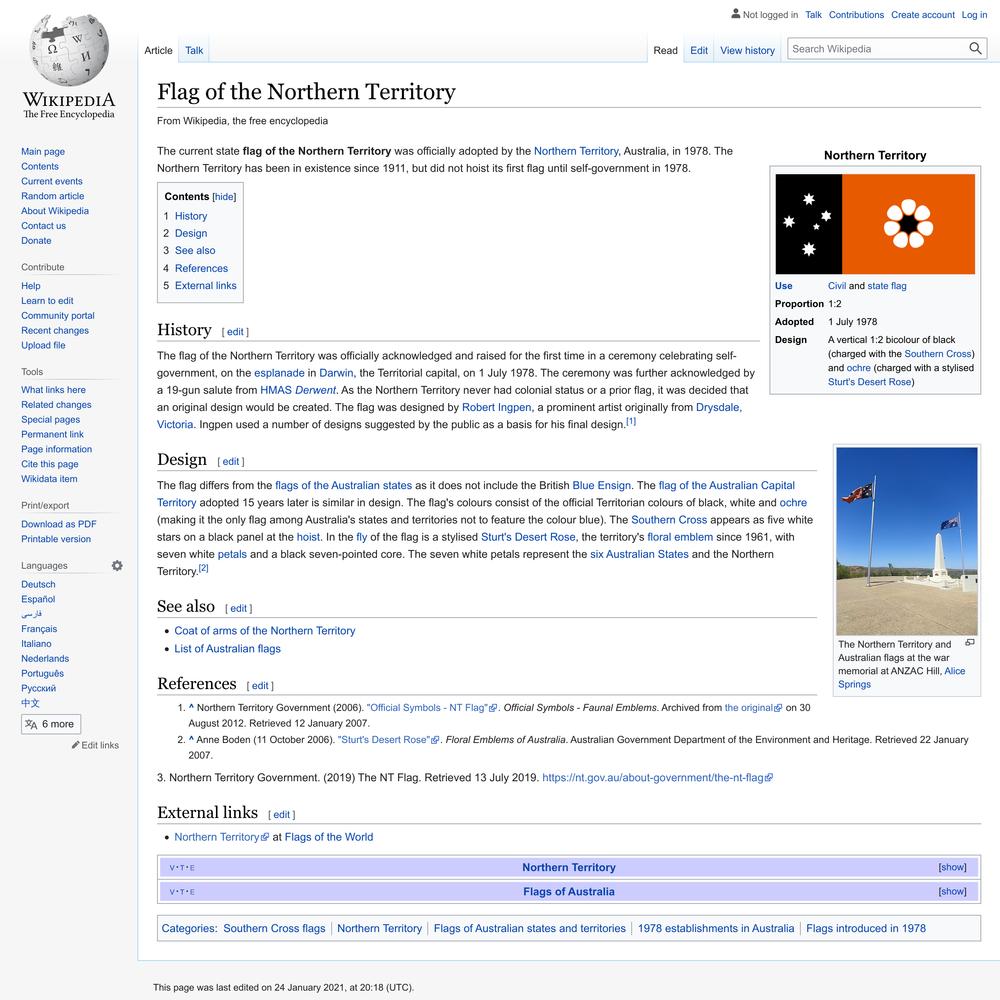Click Printable version link
1000x1000 pixels.
tap(56, 539)
